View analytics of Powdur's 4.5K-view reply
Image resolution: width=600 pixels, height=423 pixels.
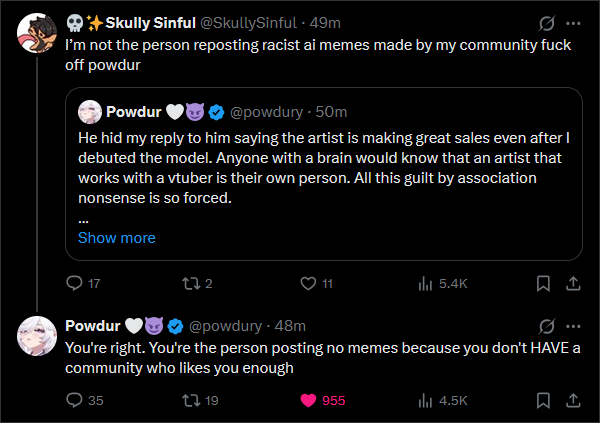point(443,400)
